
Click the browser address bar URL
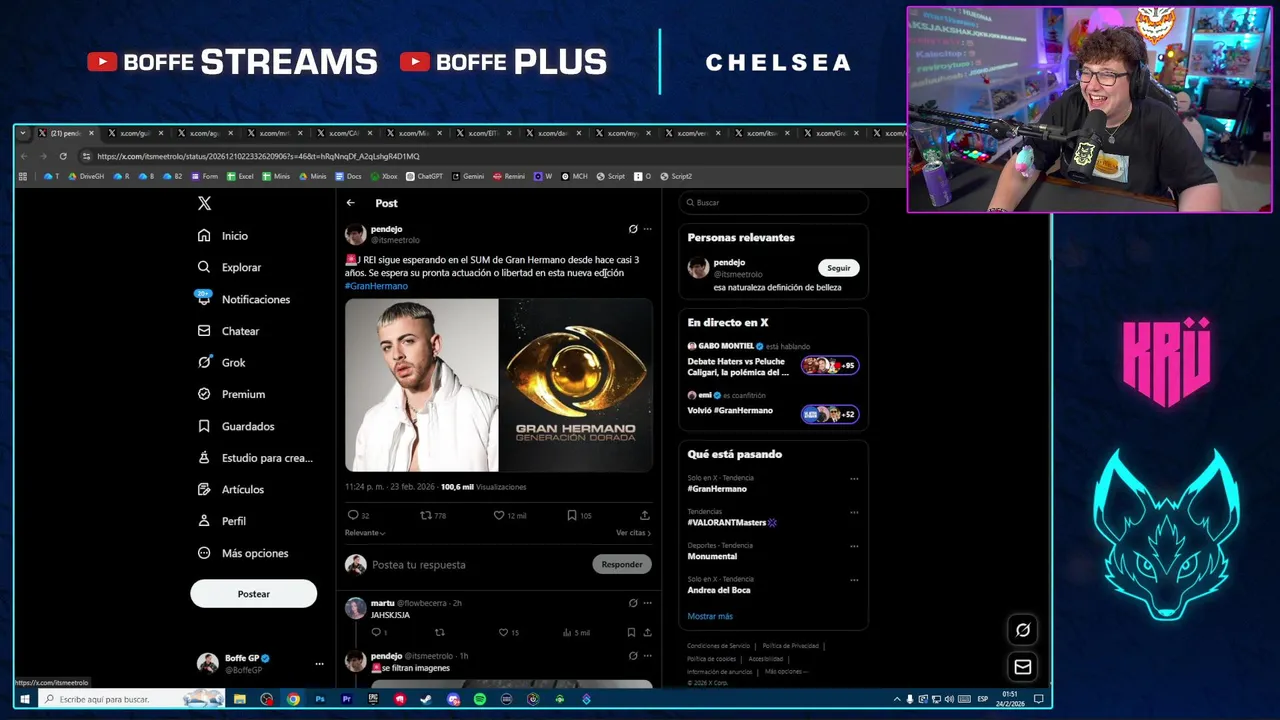point(258,156)
